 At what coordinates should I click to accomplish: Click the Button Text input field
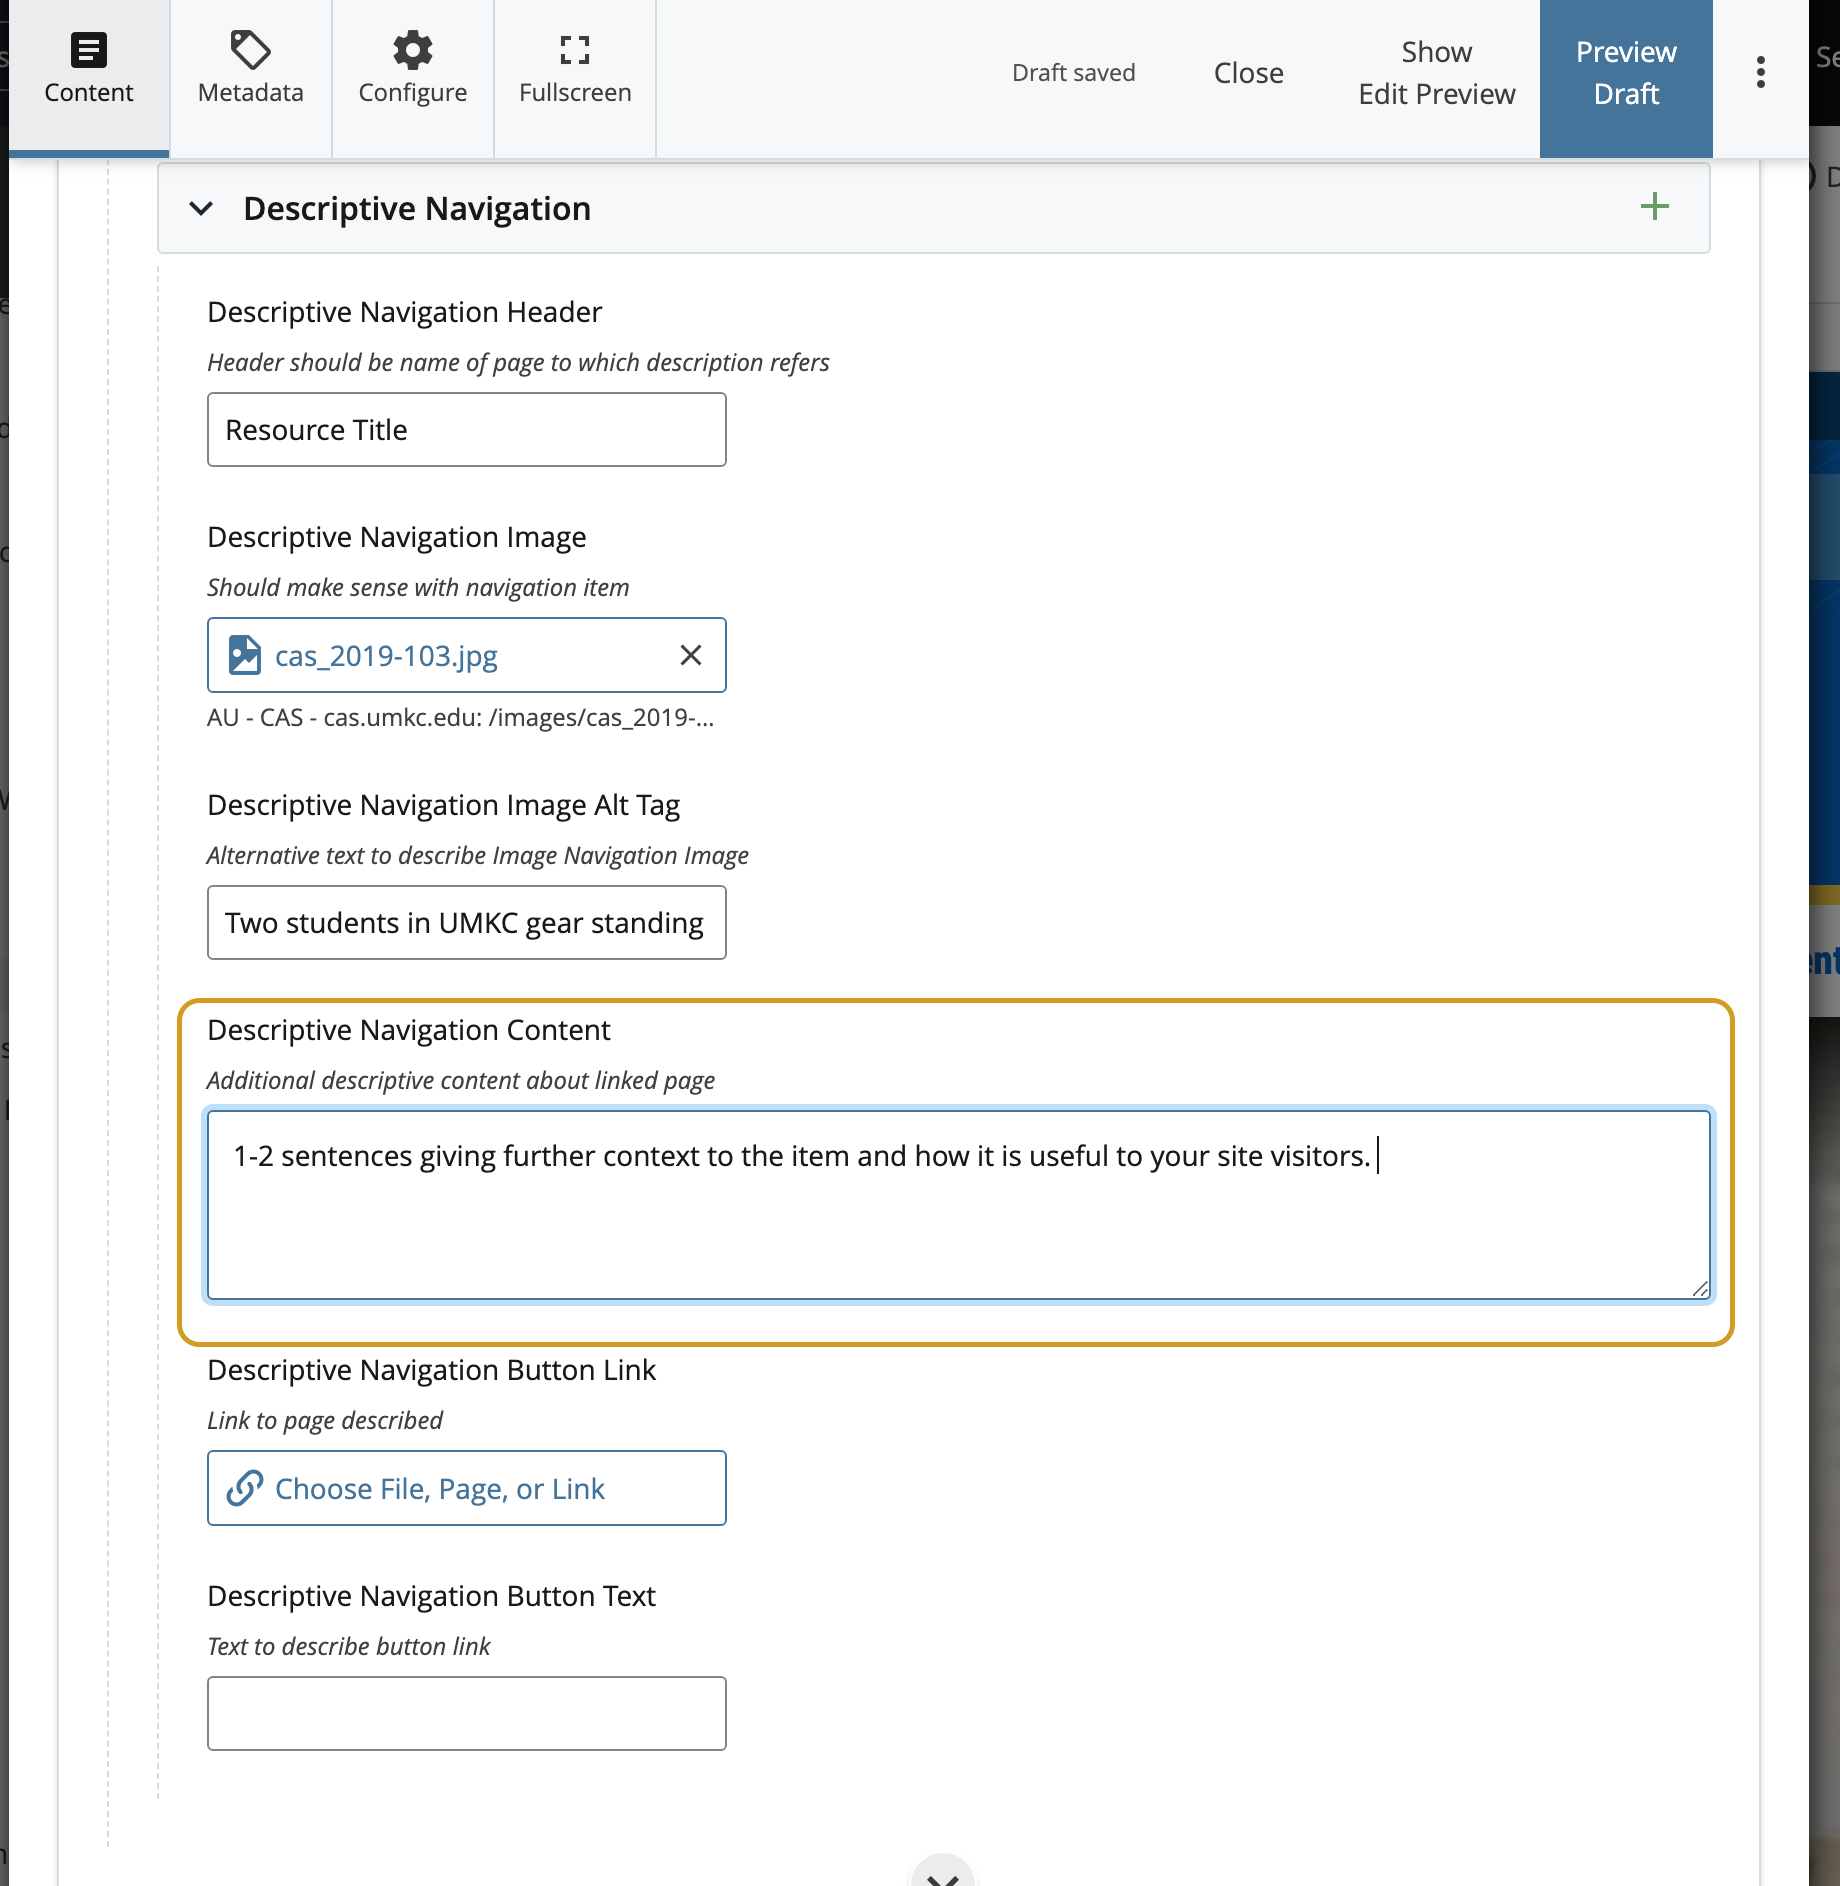(466, 1713)
